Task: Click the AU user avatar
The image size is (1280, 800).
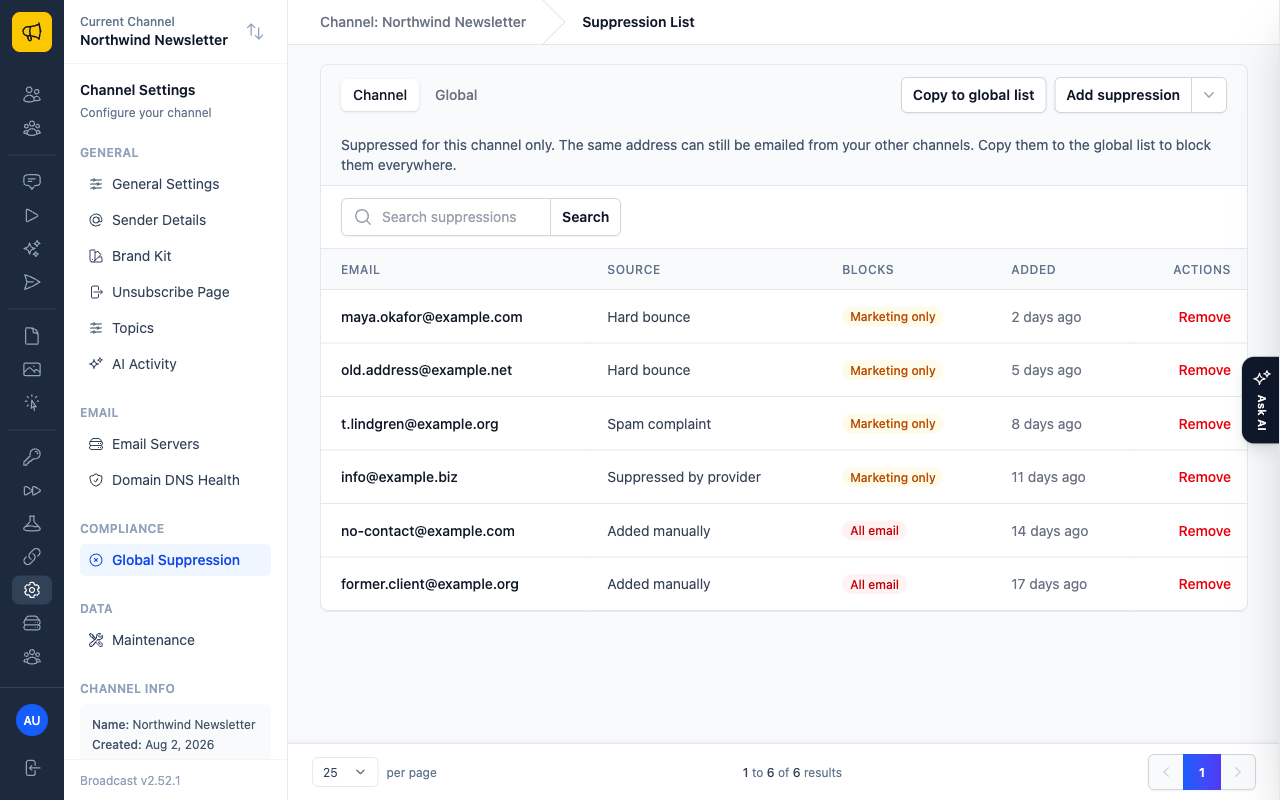Action: point(32,720)
